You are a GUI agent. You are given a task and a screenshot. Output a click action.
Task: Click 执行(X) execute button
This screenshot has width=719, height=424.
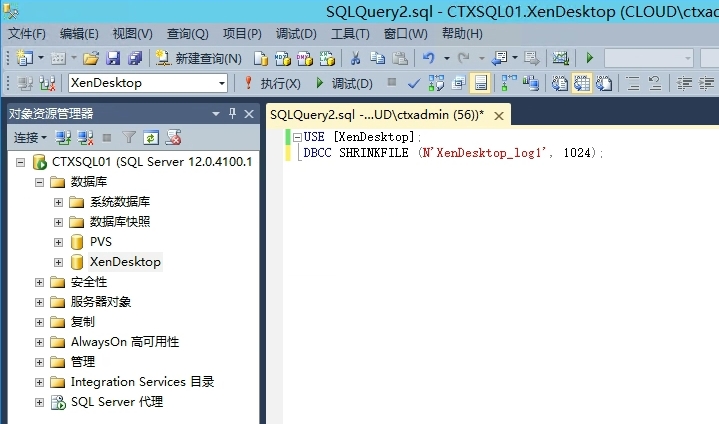click(x=271, y=83)
